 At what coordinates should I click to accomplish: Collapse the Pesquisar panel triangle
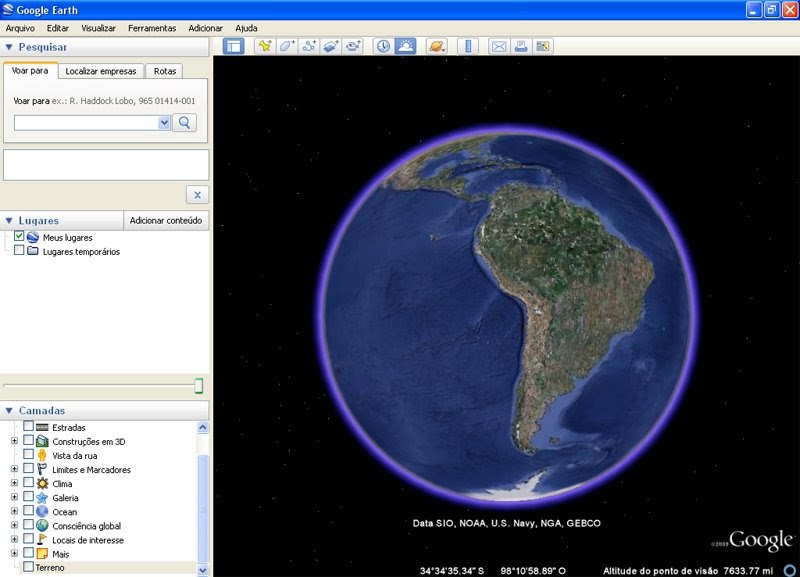(9, 47)
